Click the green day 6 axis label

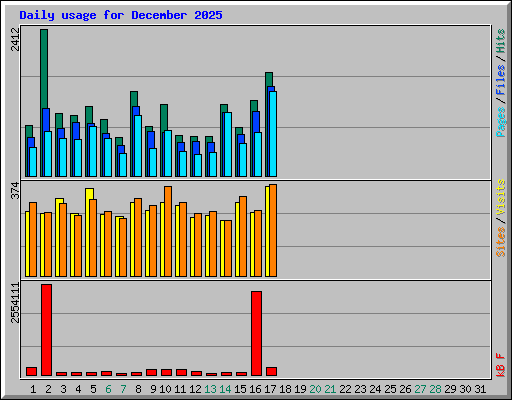tap(108, 389)
